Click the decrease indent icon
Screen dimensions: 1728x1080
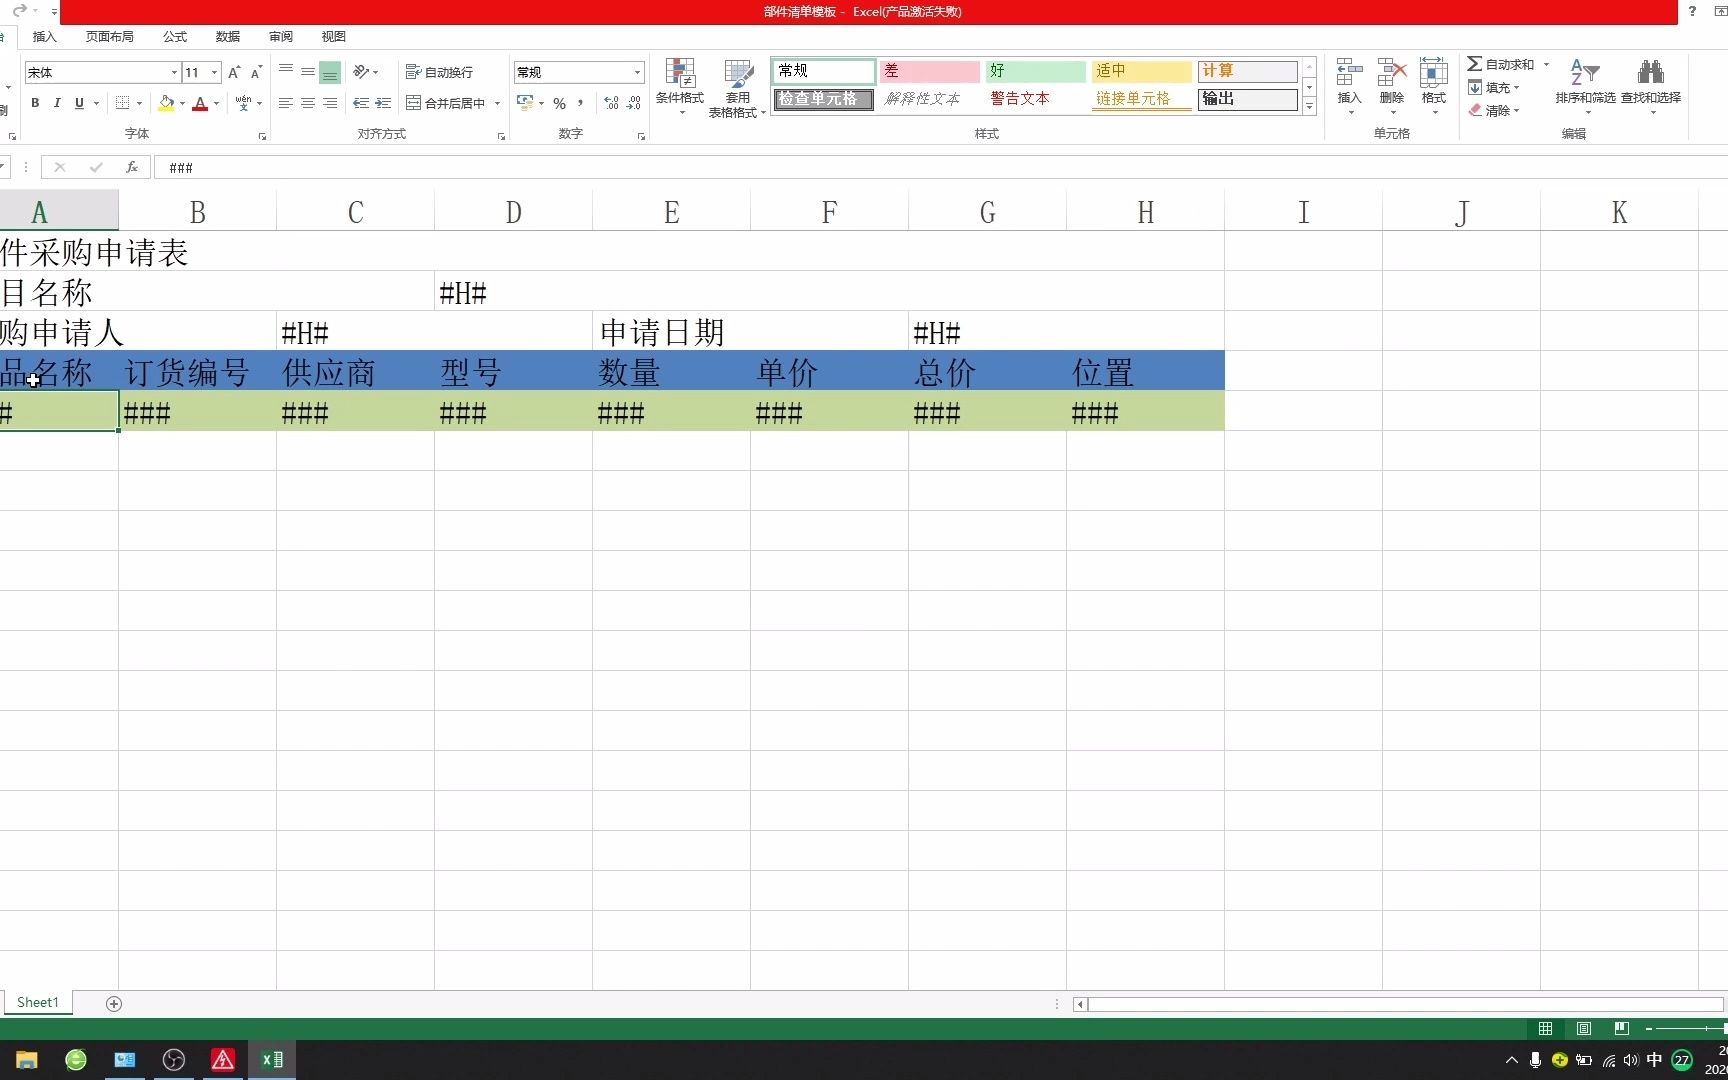click(361, 103)
